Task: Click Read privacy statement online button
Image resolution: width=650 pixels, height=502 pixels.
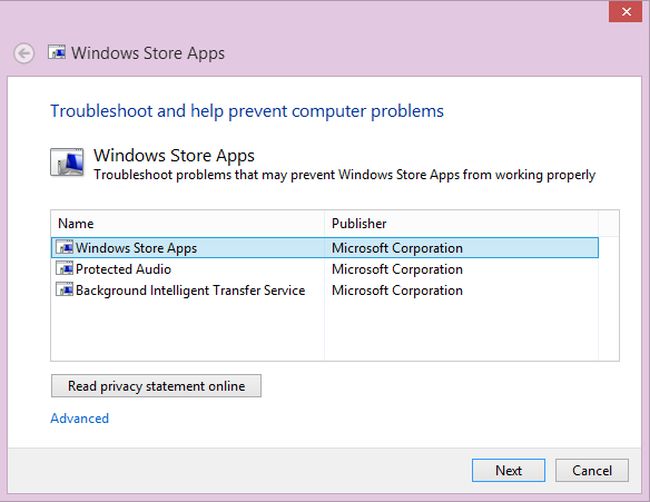Action: pos(156,386)
